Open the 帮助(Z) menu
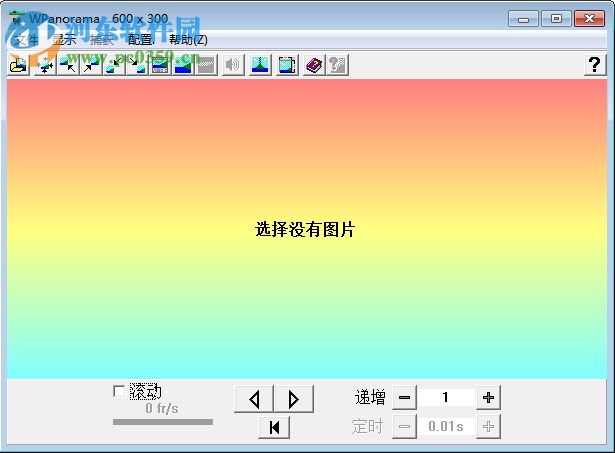 pyautogui.click(x=188, y=40)
